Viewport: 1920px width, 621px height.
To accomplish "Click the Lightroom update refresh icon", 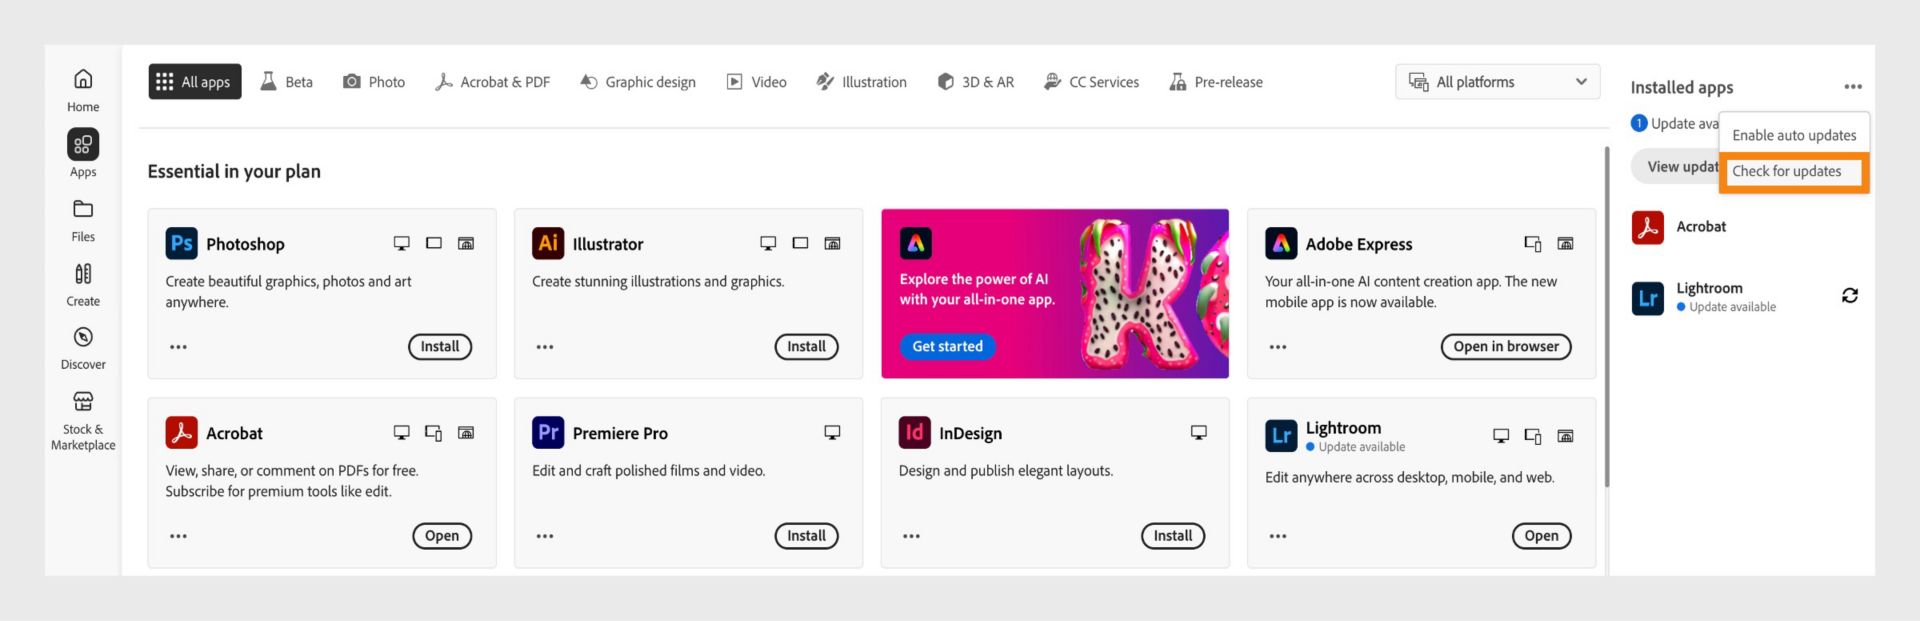I will 1849,296.
